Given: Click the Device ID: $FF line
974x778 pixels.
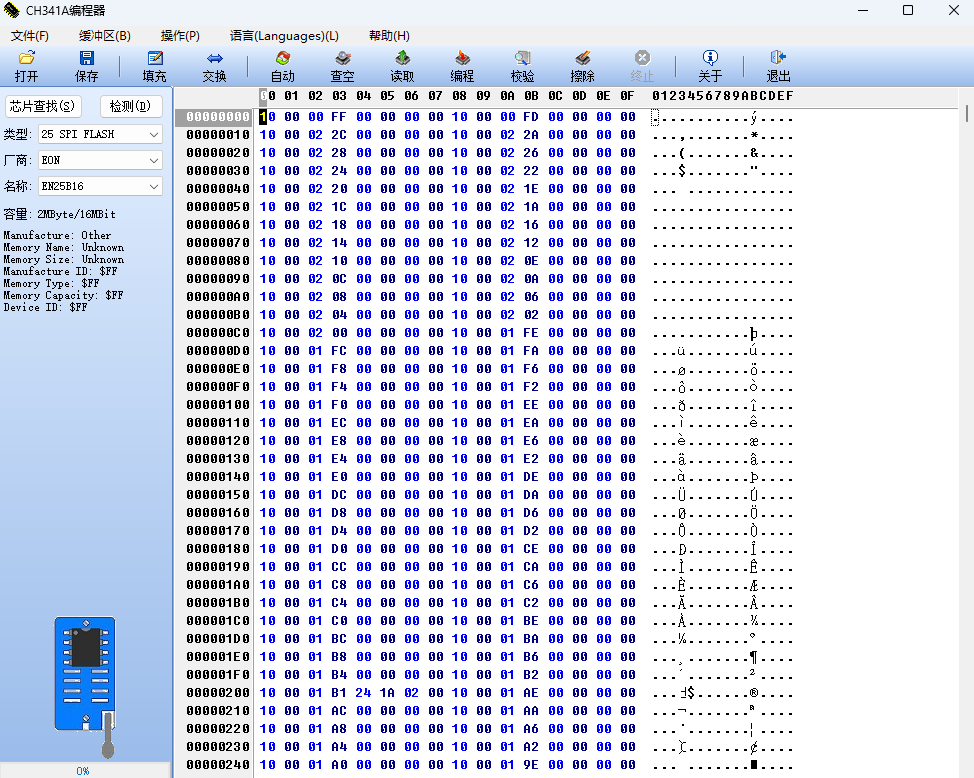Looking at the screenshot, I should pos(45,308).
